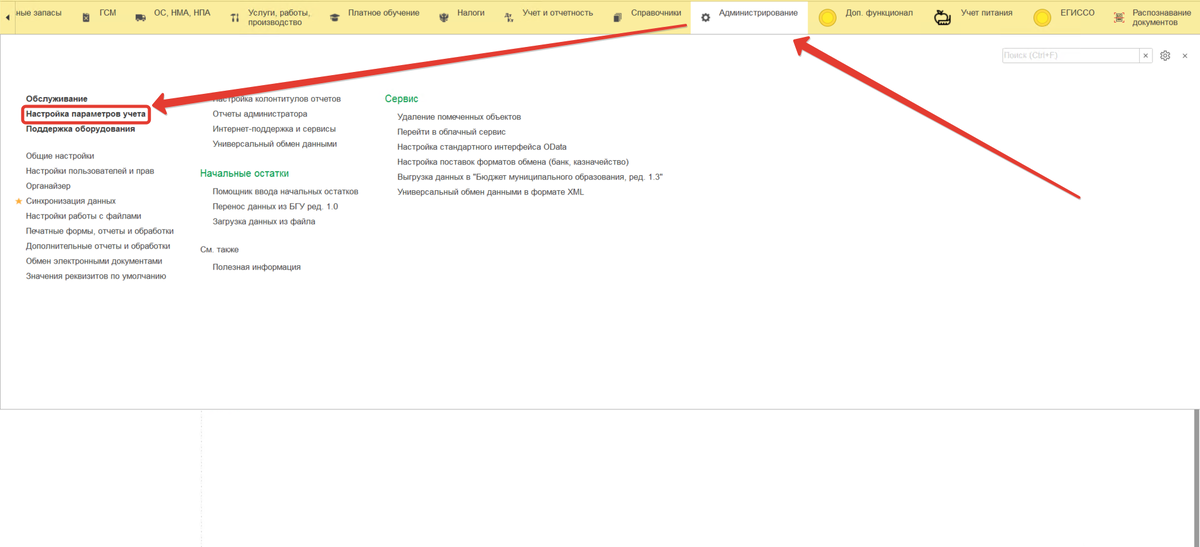The image size is (1200, 547).
Task: Open Настройки пользователей и прав
Action: (90, 171)
